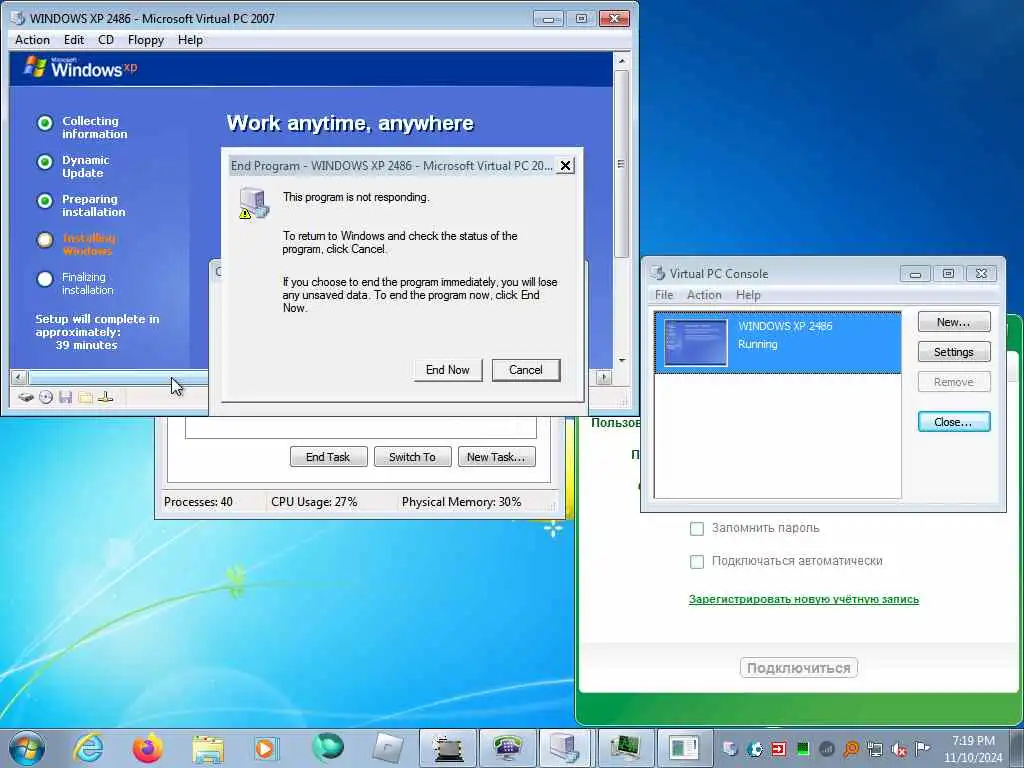Switch to the Virtual PC taskbar button
Screen dimensions: 1024x768
(565, 748)
